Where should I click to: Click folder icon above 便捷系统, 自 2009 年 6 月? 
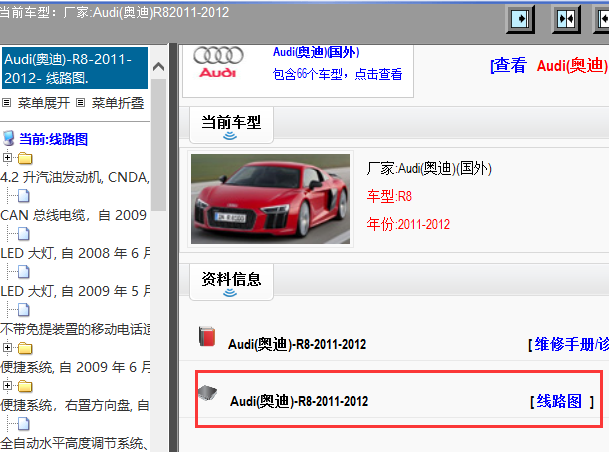(25, 348)
